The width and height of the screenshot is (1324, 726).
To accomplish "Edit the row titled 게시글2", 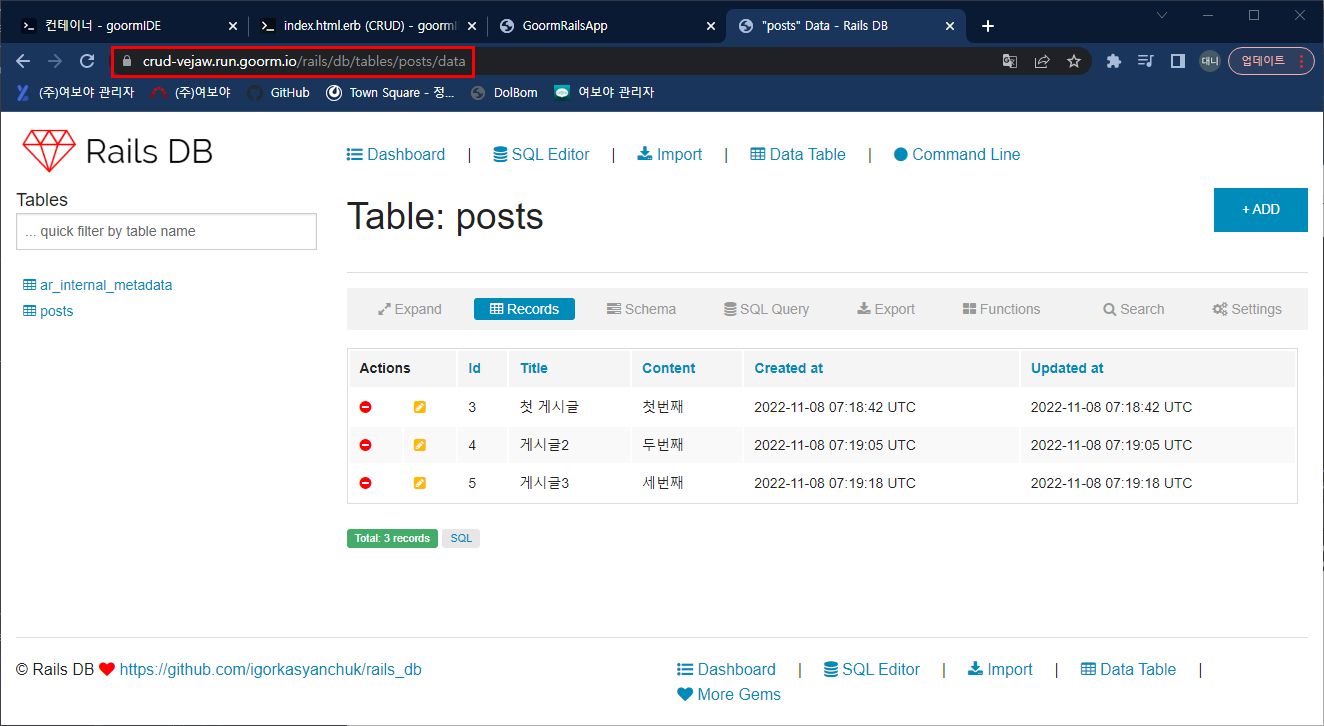I will (420, 445).
